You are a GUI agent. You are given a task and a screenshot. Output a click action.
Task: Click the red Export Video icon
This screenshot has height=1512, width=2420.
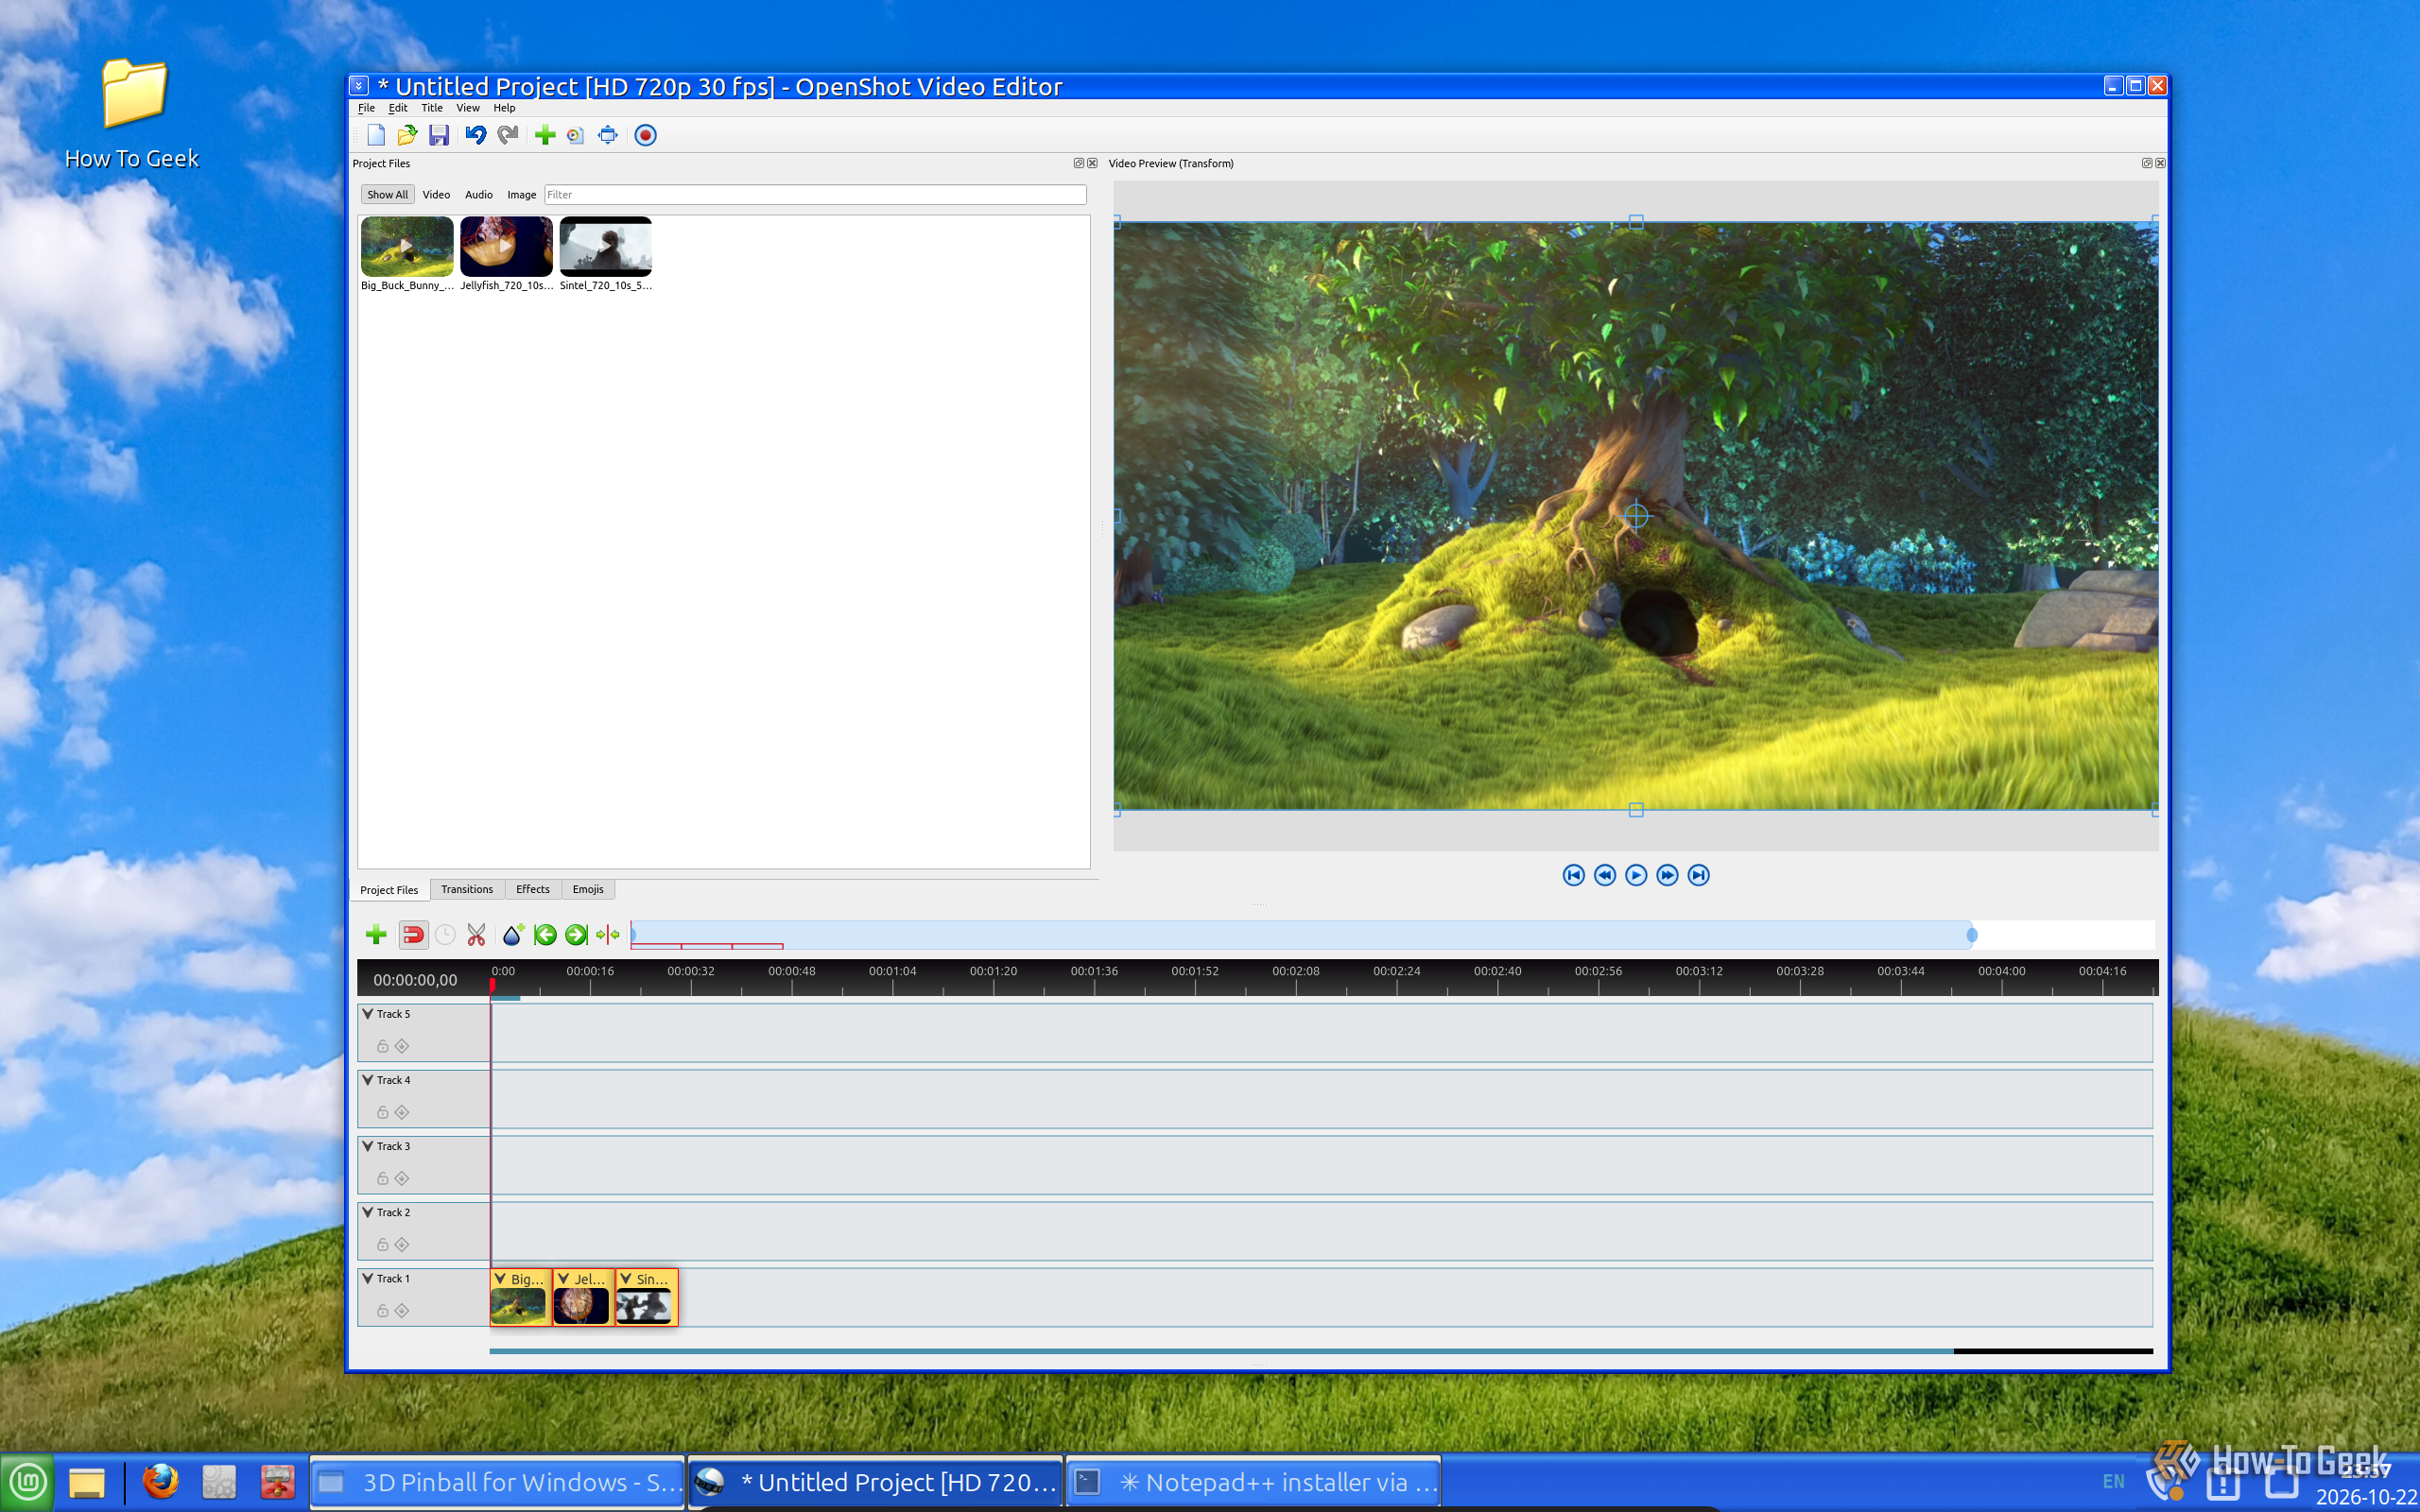(646, 135)
